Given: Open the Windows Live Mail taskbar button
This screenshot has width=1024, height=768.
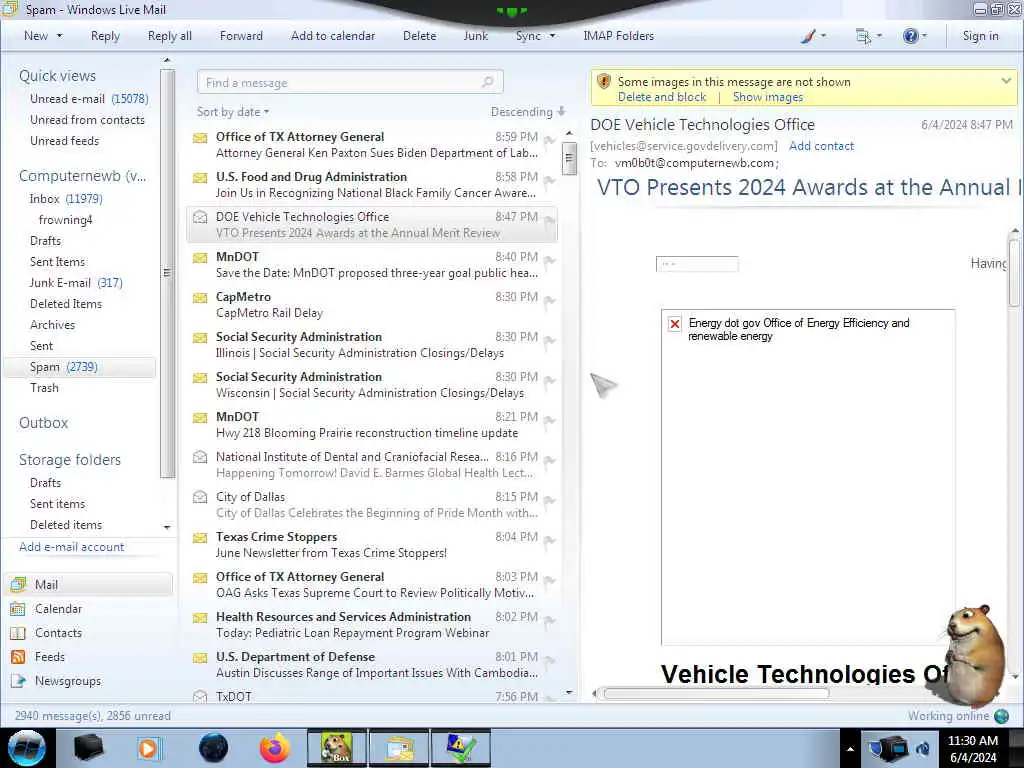Looking at the screenshot, I should pos(400,748).
